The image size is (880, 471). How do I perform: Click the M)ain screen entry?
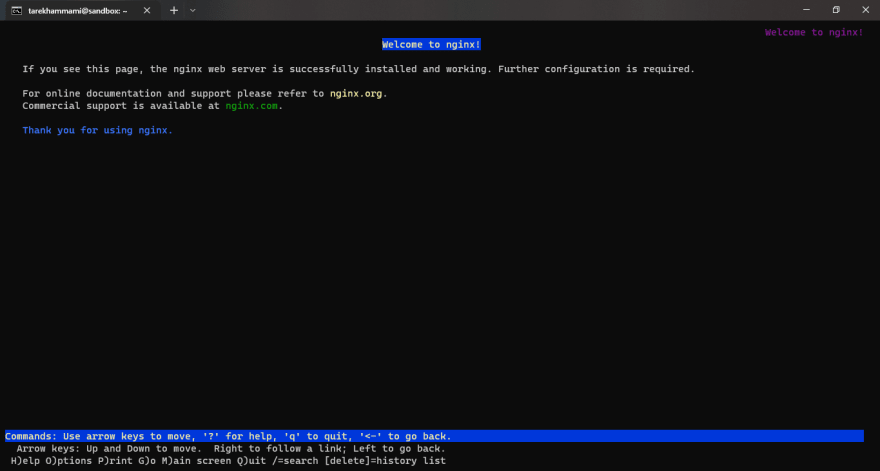(x=196, y=461)
